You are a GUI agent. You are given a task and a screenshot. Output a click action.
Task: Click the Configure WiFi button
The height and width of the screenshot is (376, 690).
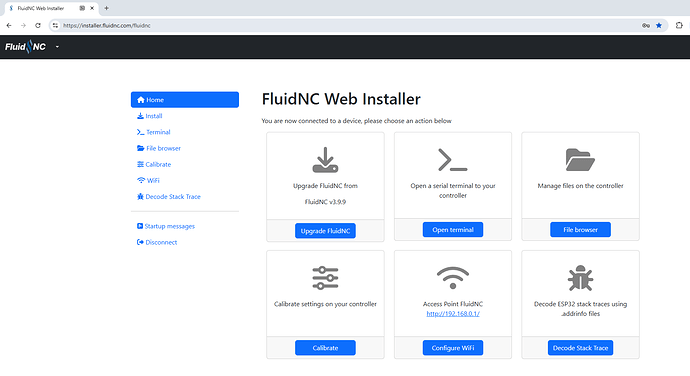tap(453, 348)
